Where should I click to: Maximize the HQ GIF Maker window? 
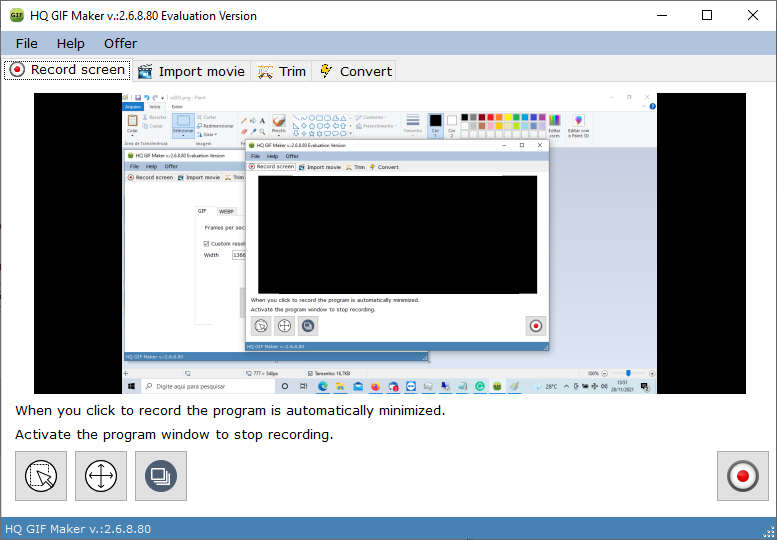(x=707, y=15)
